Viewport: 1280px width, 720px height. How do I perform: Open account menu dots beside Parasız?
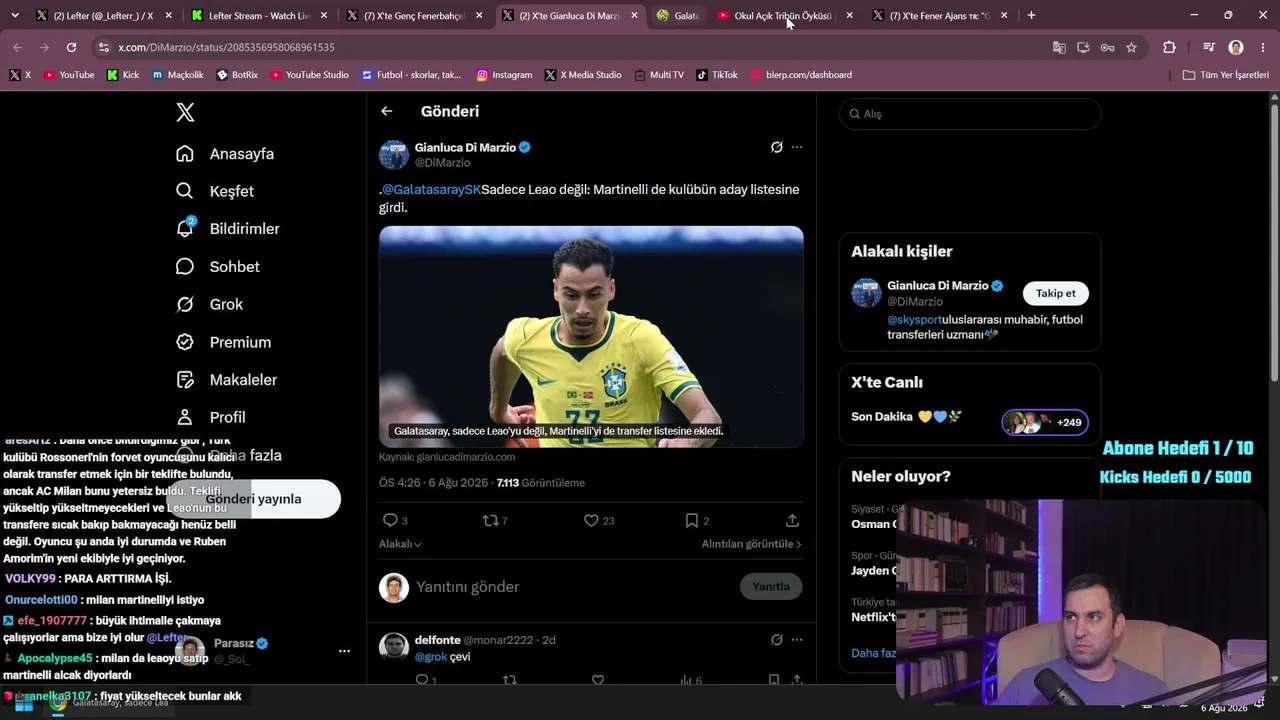[344, 651]
